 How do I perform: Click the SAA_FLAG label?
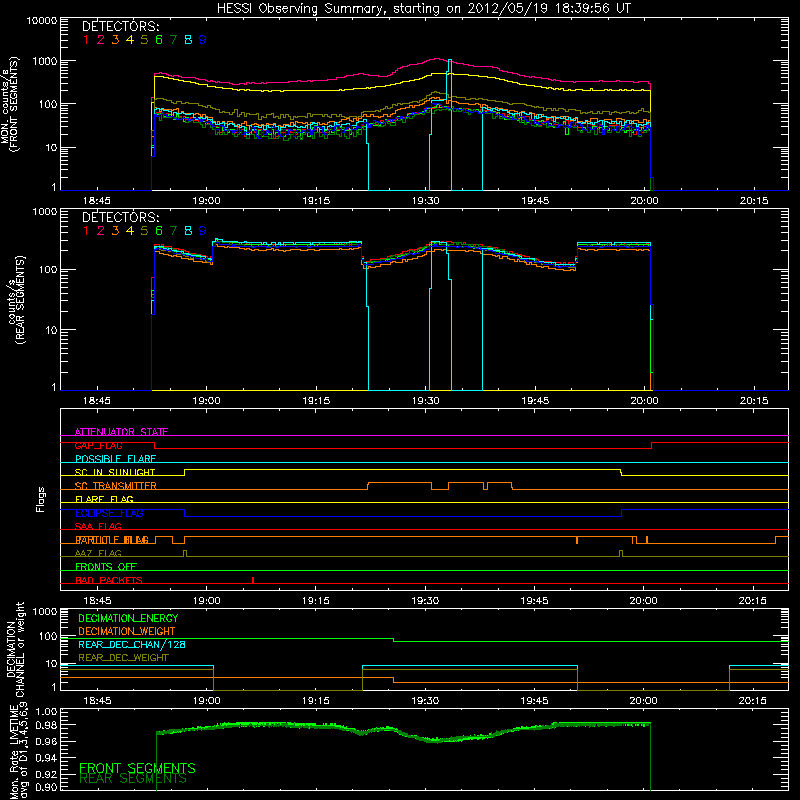[x=98, y=526]
